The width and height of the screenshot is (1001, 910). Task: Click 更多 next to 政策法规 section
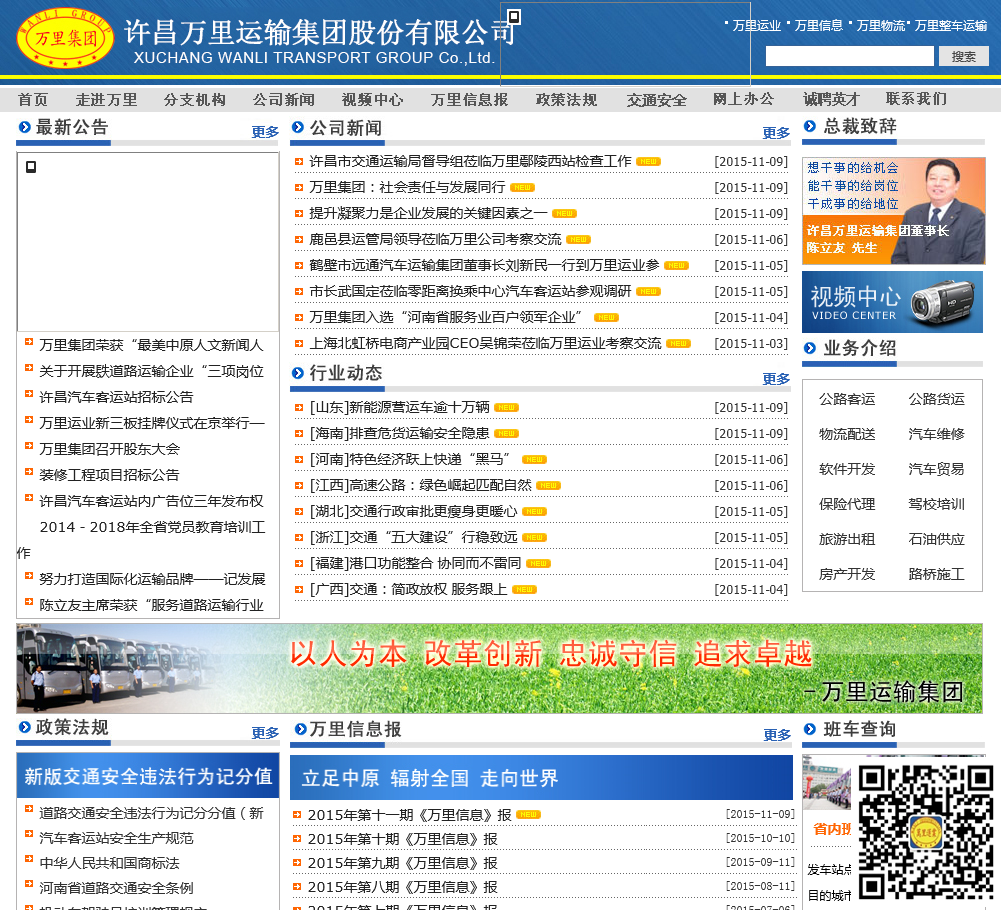pyautogui.click(x=265, y=732)
